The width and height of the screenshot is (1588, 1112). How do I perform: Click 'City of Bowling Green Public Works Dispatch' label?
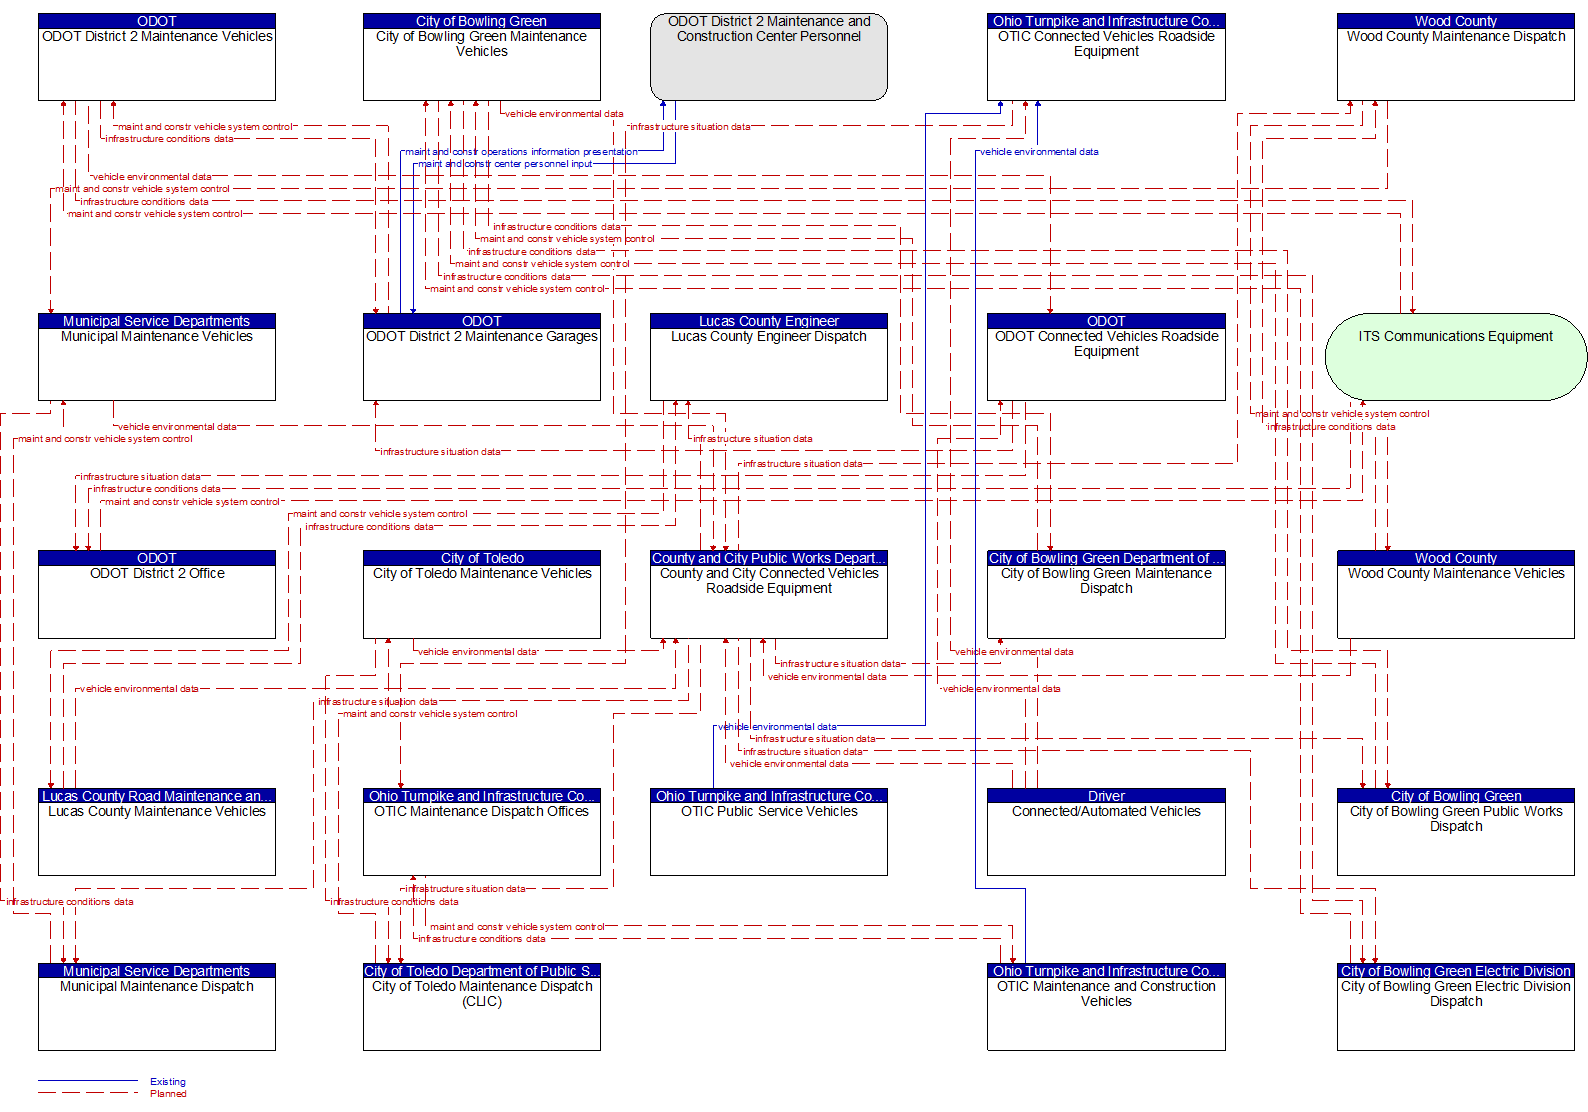pos(1456,819)
